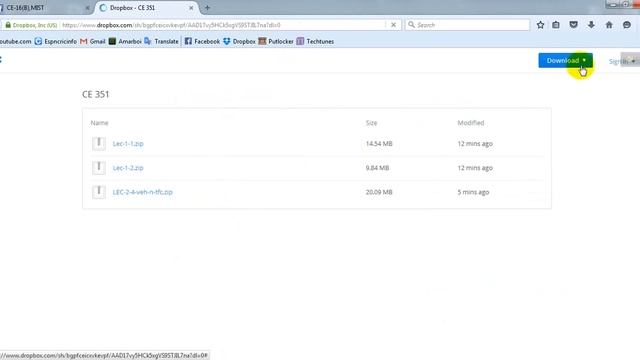This screenshot has width=640, height=360.
Task: Click the Pocket save icon
Action: tap(573, 25)
